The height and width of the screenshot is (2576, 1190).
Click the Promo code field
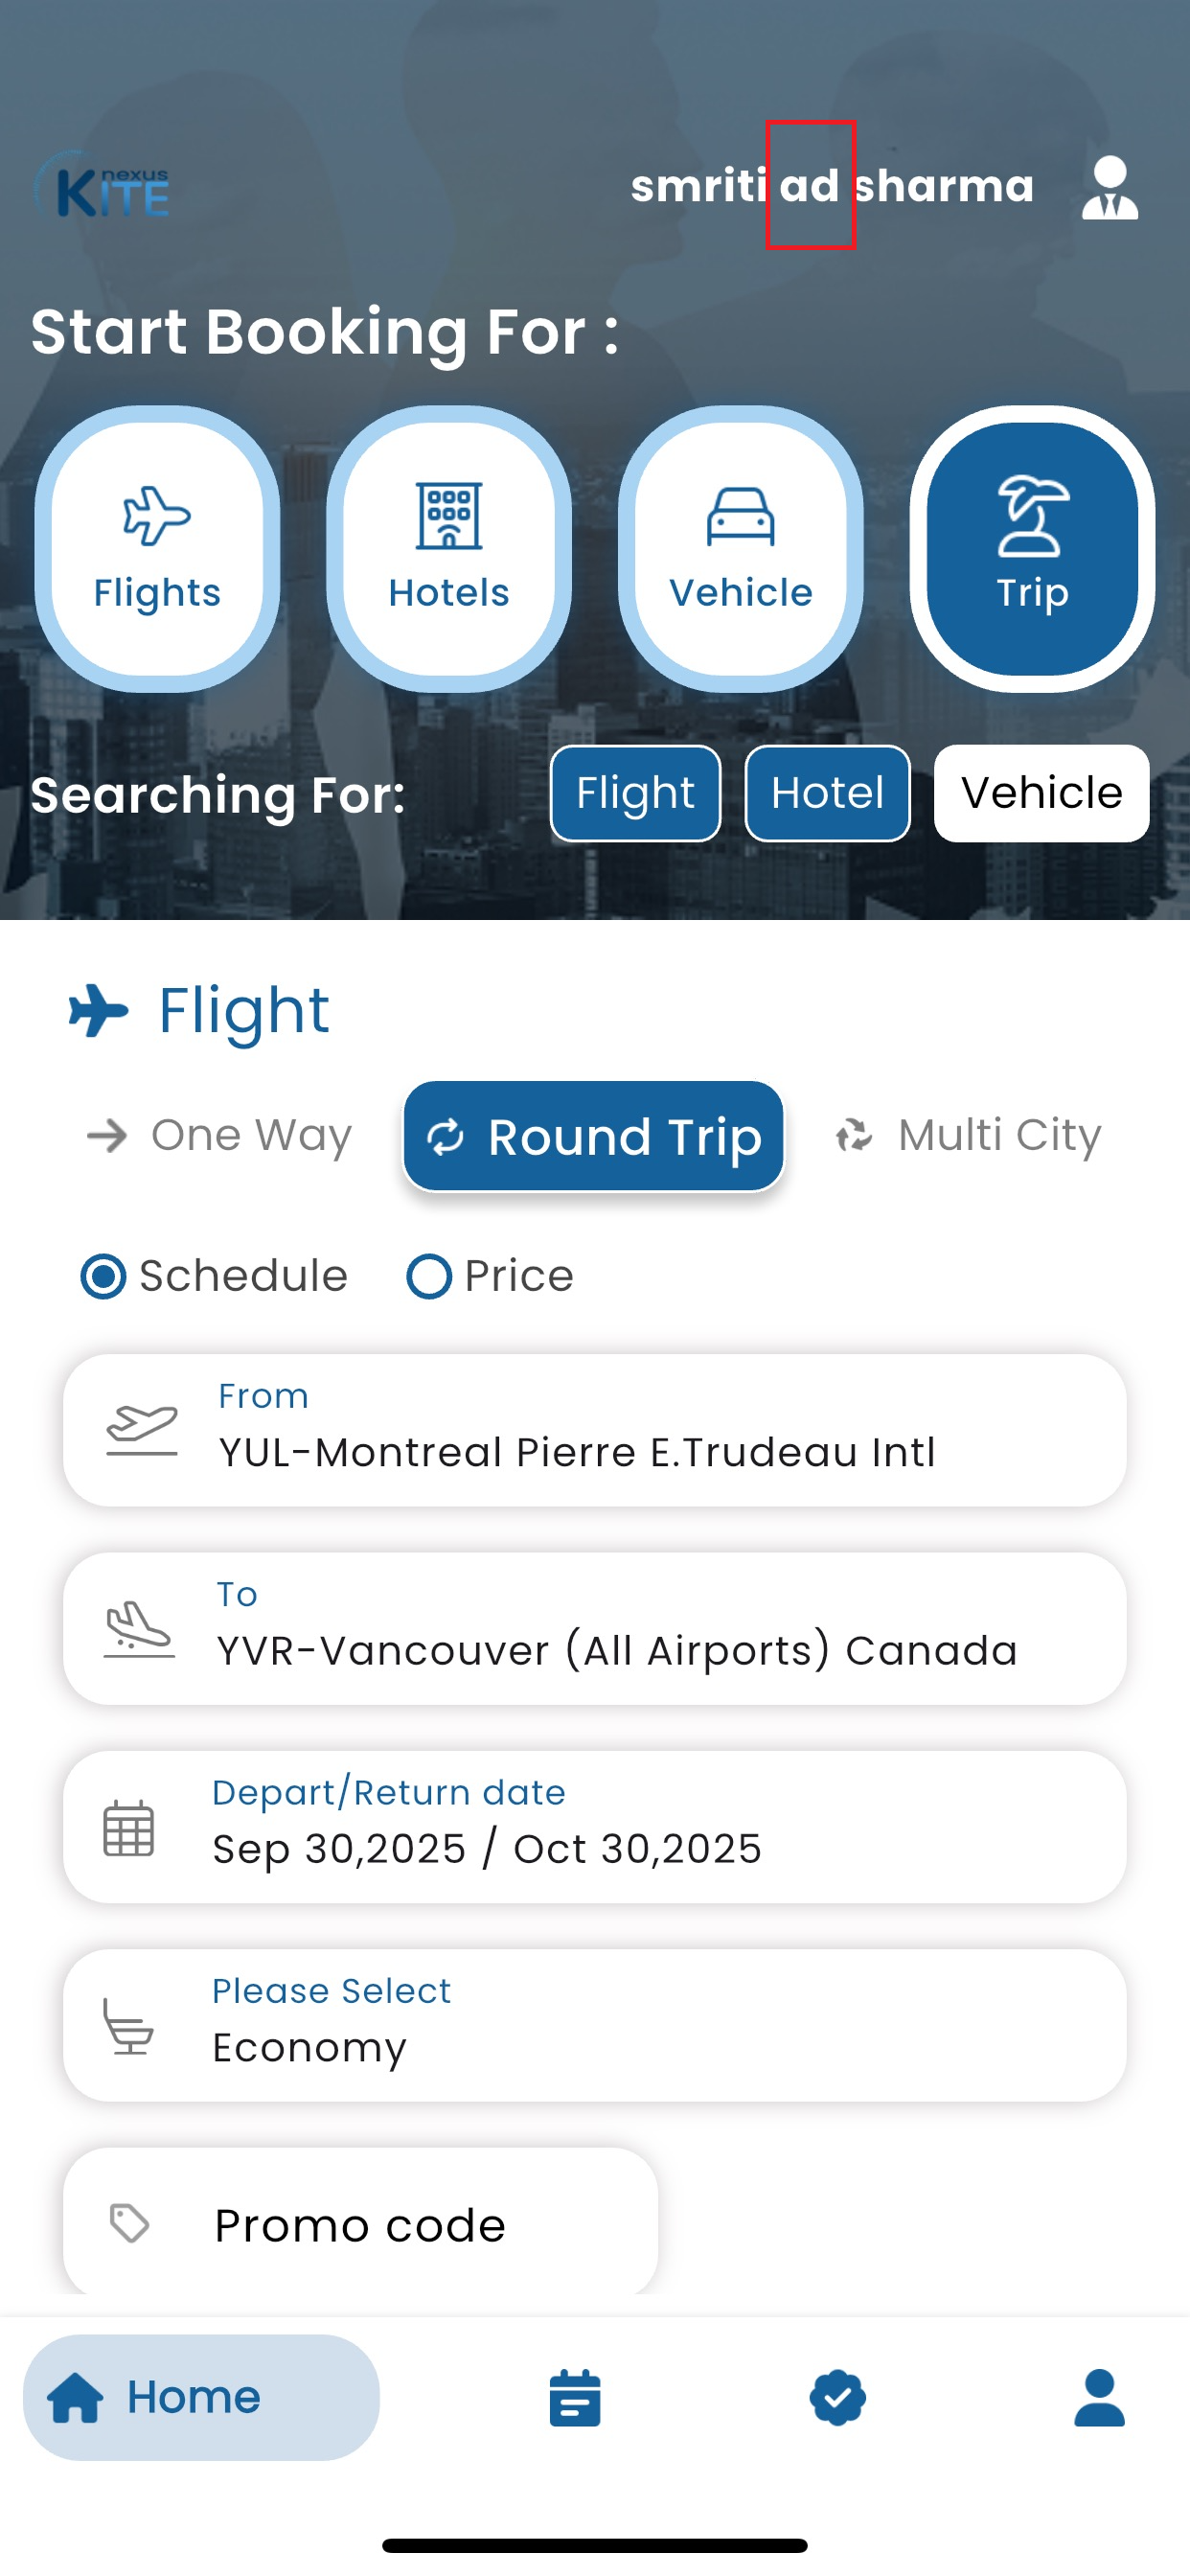(x=360, y=2224)
